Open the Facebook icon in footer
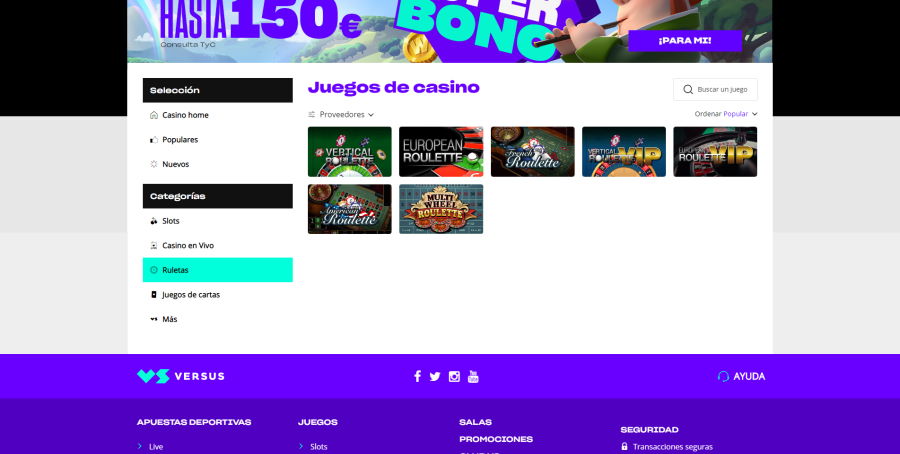Image resolution: width=900 pixels, height=454 pixels. [x=417, y=376]
